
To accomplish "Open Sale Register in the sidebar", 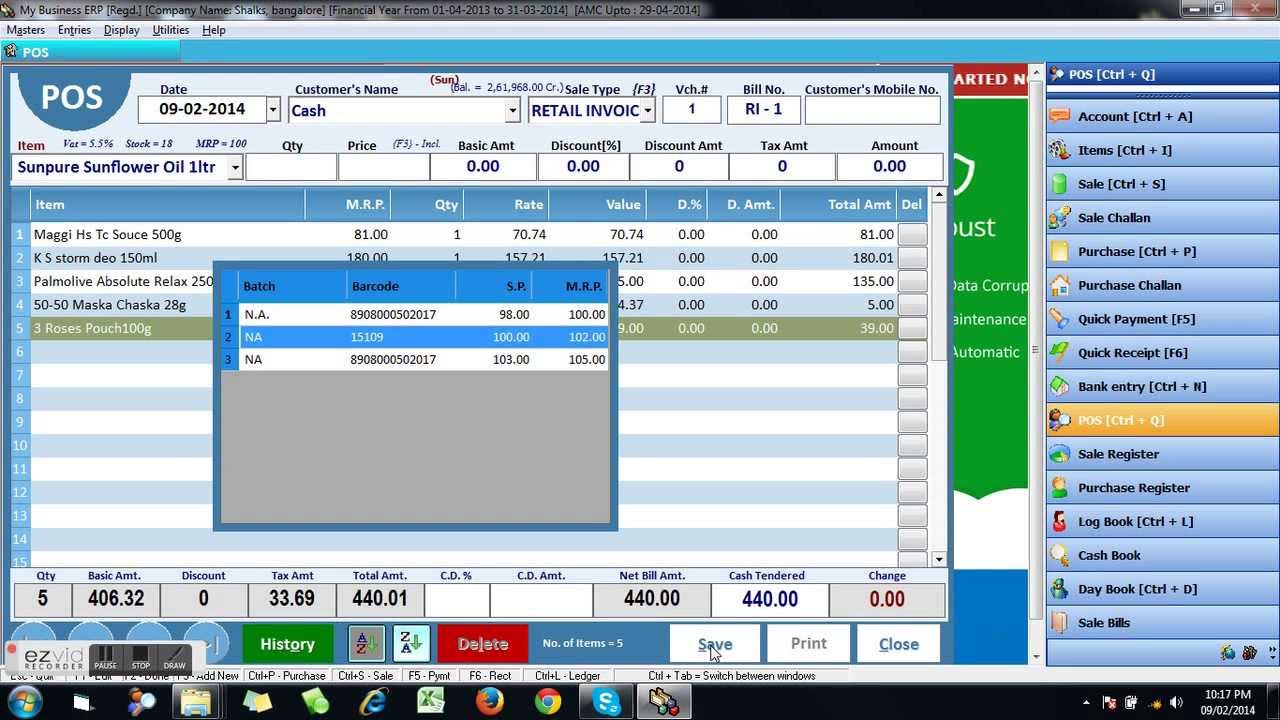I will (1162, 454).
